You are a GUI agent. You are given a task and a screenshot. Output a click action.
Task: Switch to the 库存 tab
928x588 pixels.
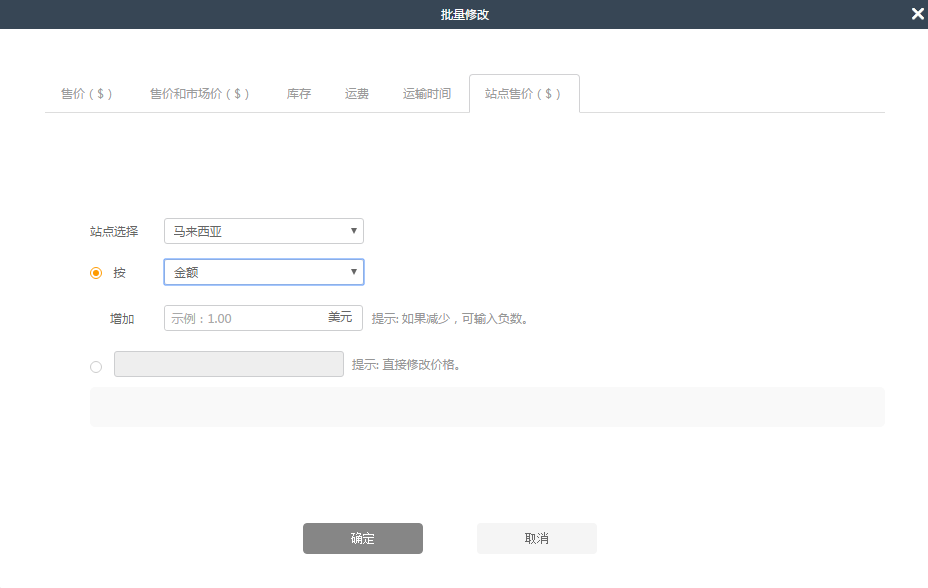point(297,93)
